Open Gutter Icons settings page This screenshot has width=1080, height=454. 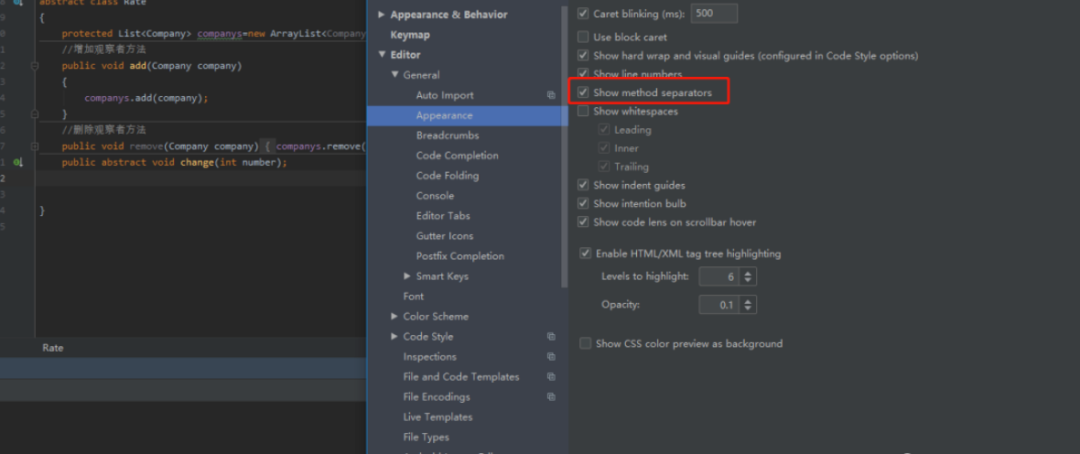(x=445, y=236)
